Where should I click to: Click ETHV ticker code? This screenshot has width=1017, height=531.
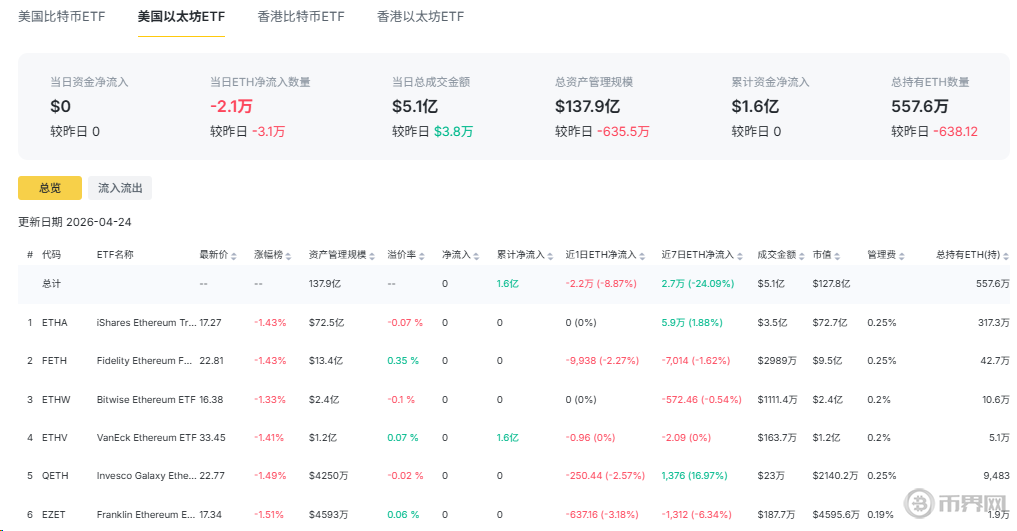click(54, 438)
